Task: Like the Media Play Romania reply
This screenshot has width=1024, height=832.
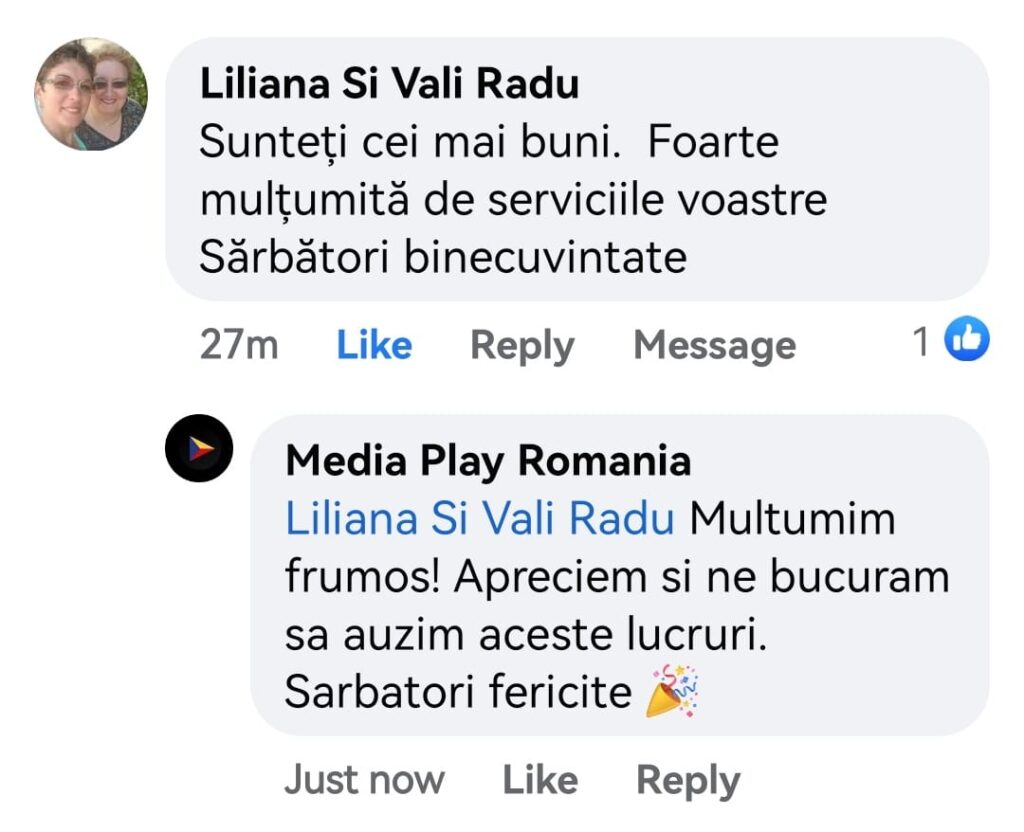Action: click(540, 780)
